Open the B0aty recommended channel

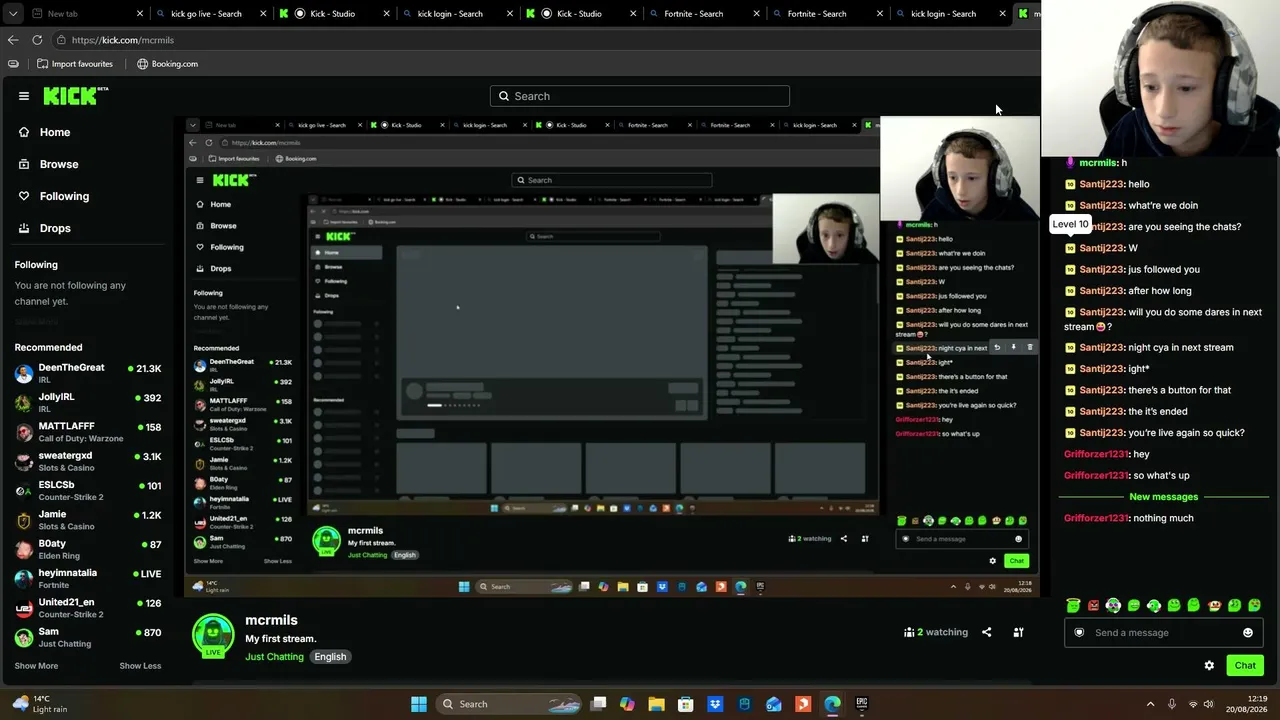(88, 549)
